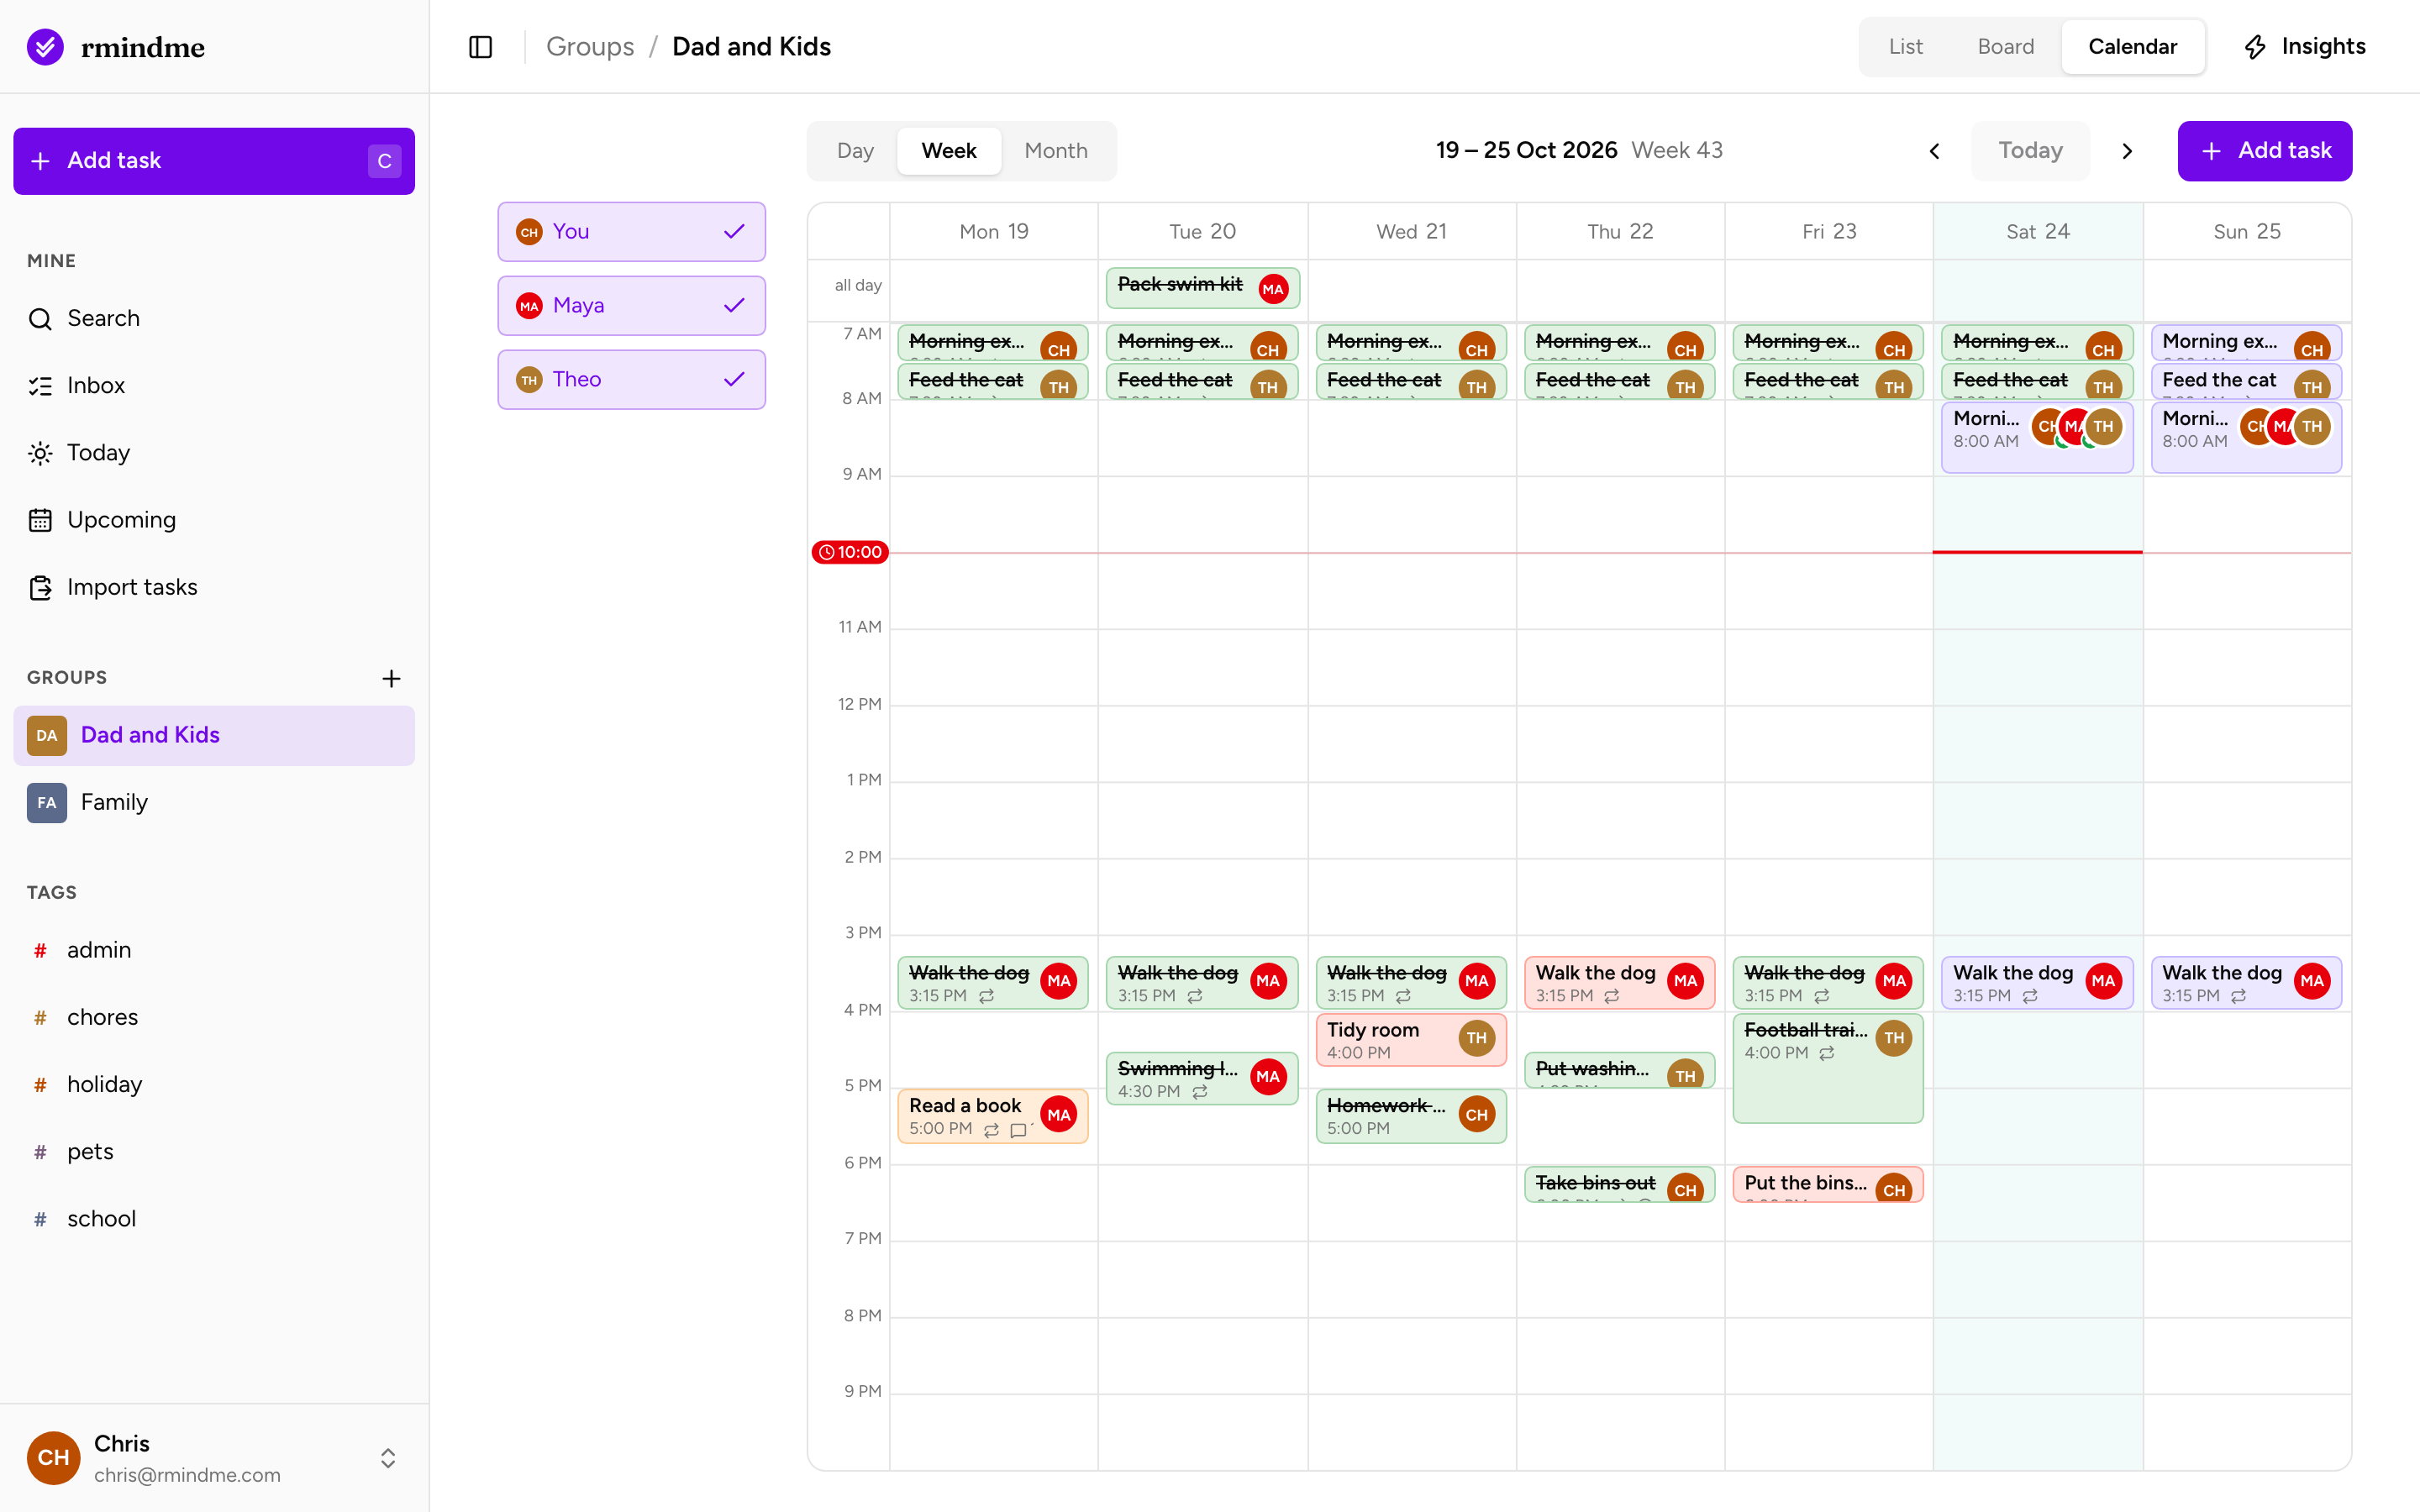Screen dimensions: 2420x1512
Task: Open the Today view in sidebar
Action: pos(214,452)
